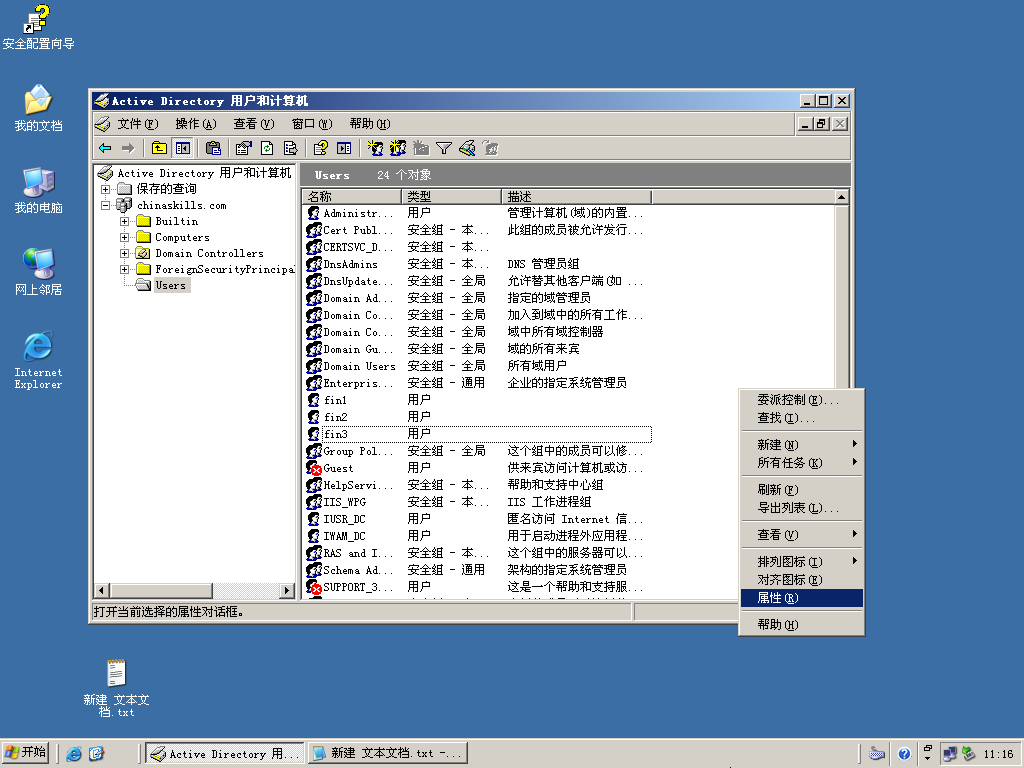Sort list by the 描述 column header
Viewport: 1024px width, 768px height.
point(577,197)
